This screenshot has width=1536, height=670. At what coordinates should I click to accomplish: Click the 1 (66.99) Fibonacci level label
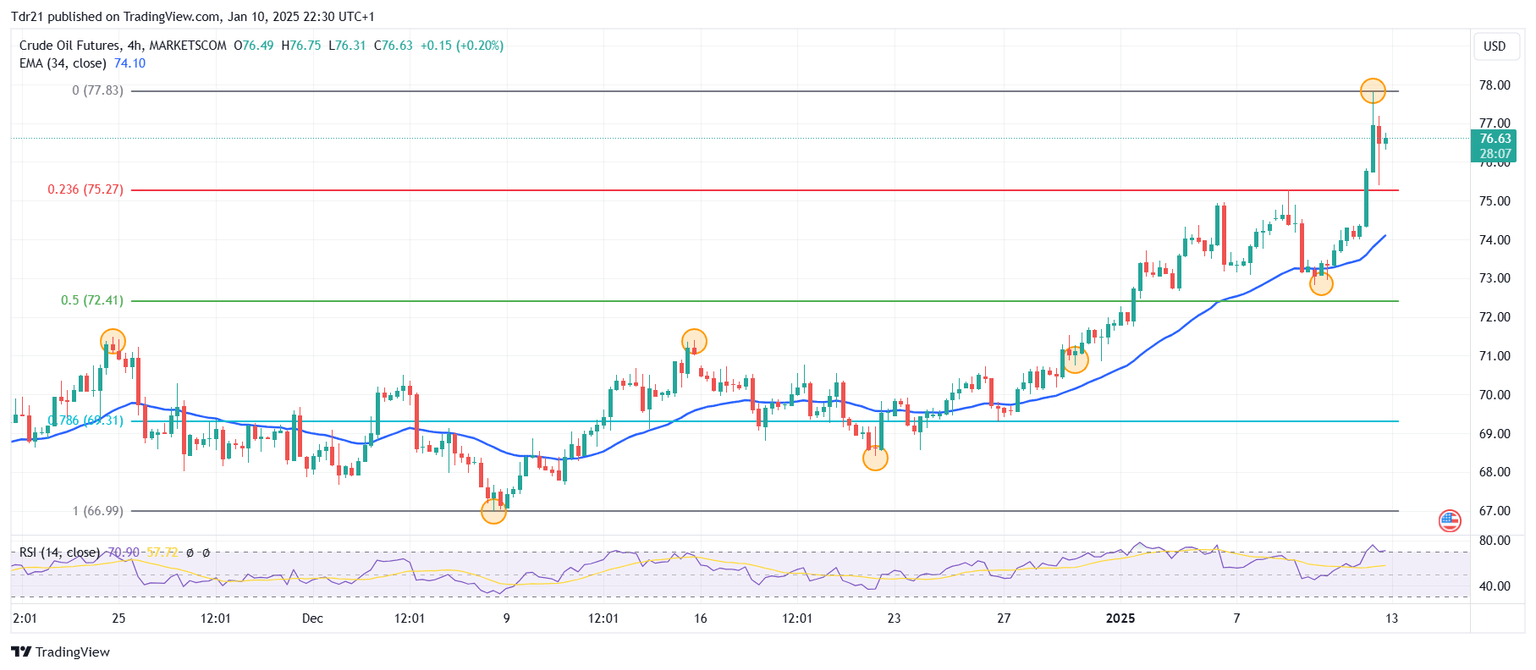coord(97,511)
